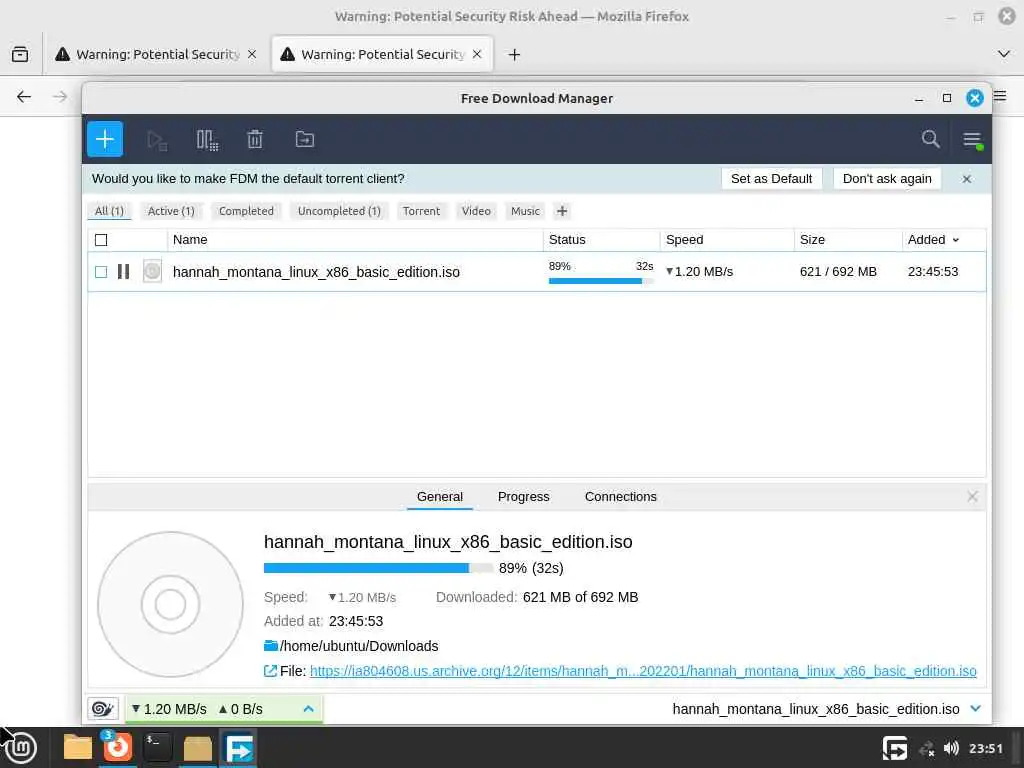Click the 89% progress bar in download row
The width and height of the screenshot is (1024, 768).
coord(601,281)
